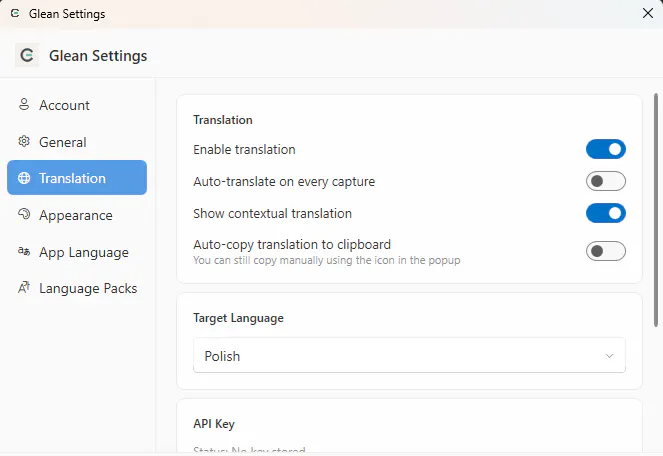The width and height of the screenshot is (663, 456).
Task: Switch to Appearance settings
Action: [x=77, y=215]
